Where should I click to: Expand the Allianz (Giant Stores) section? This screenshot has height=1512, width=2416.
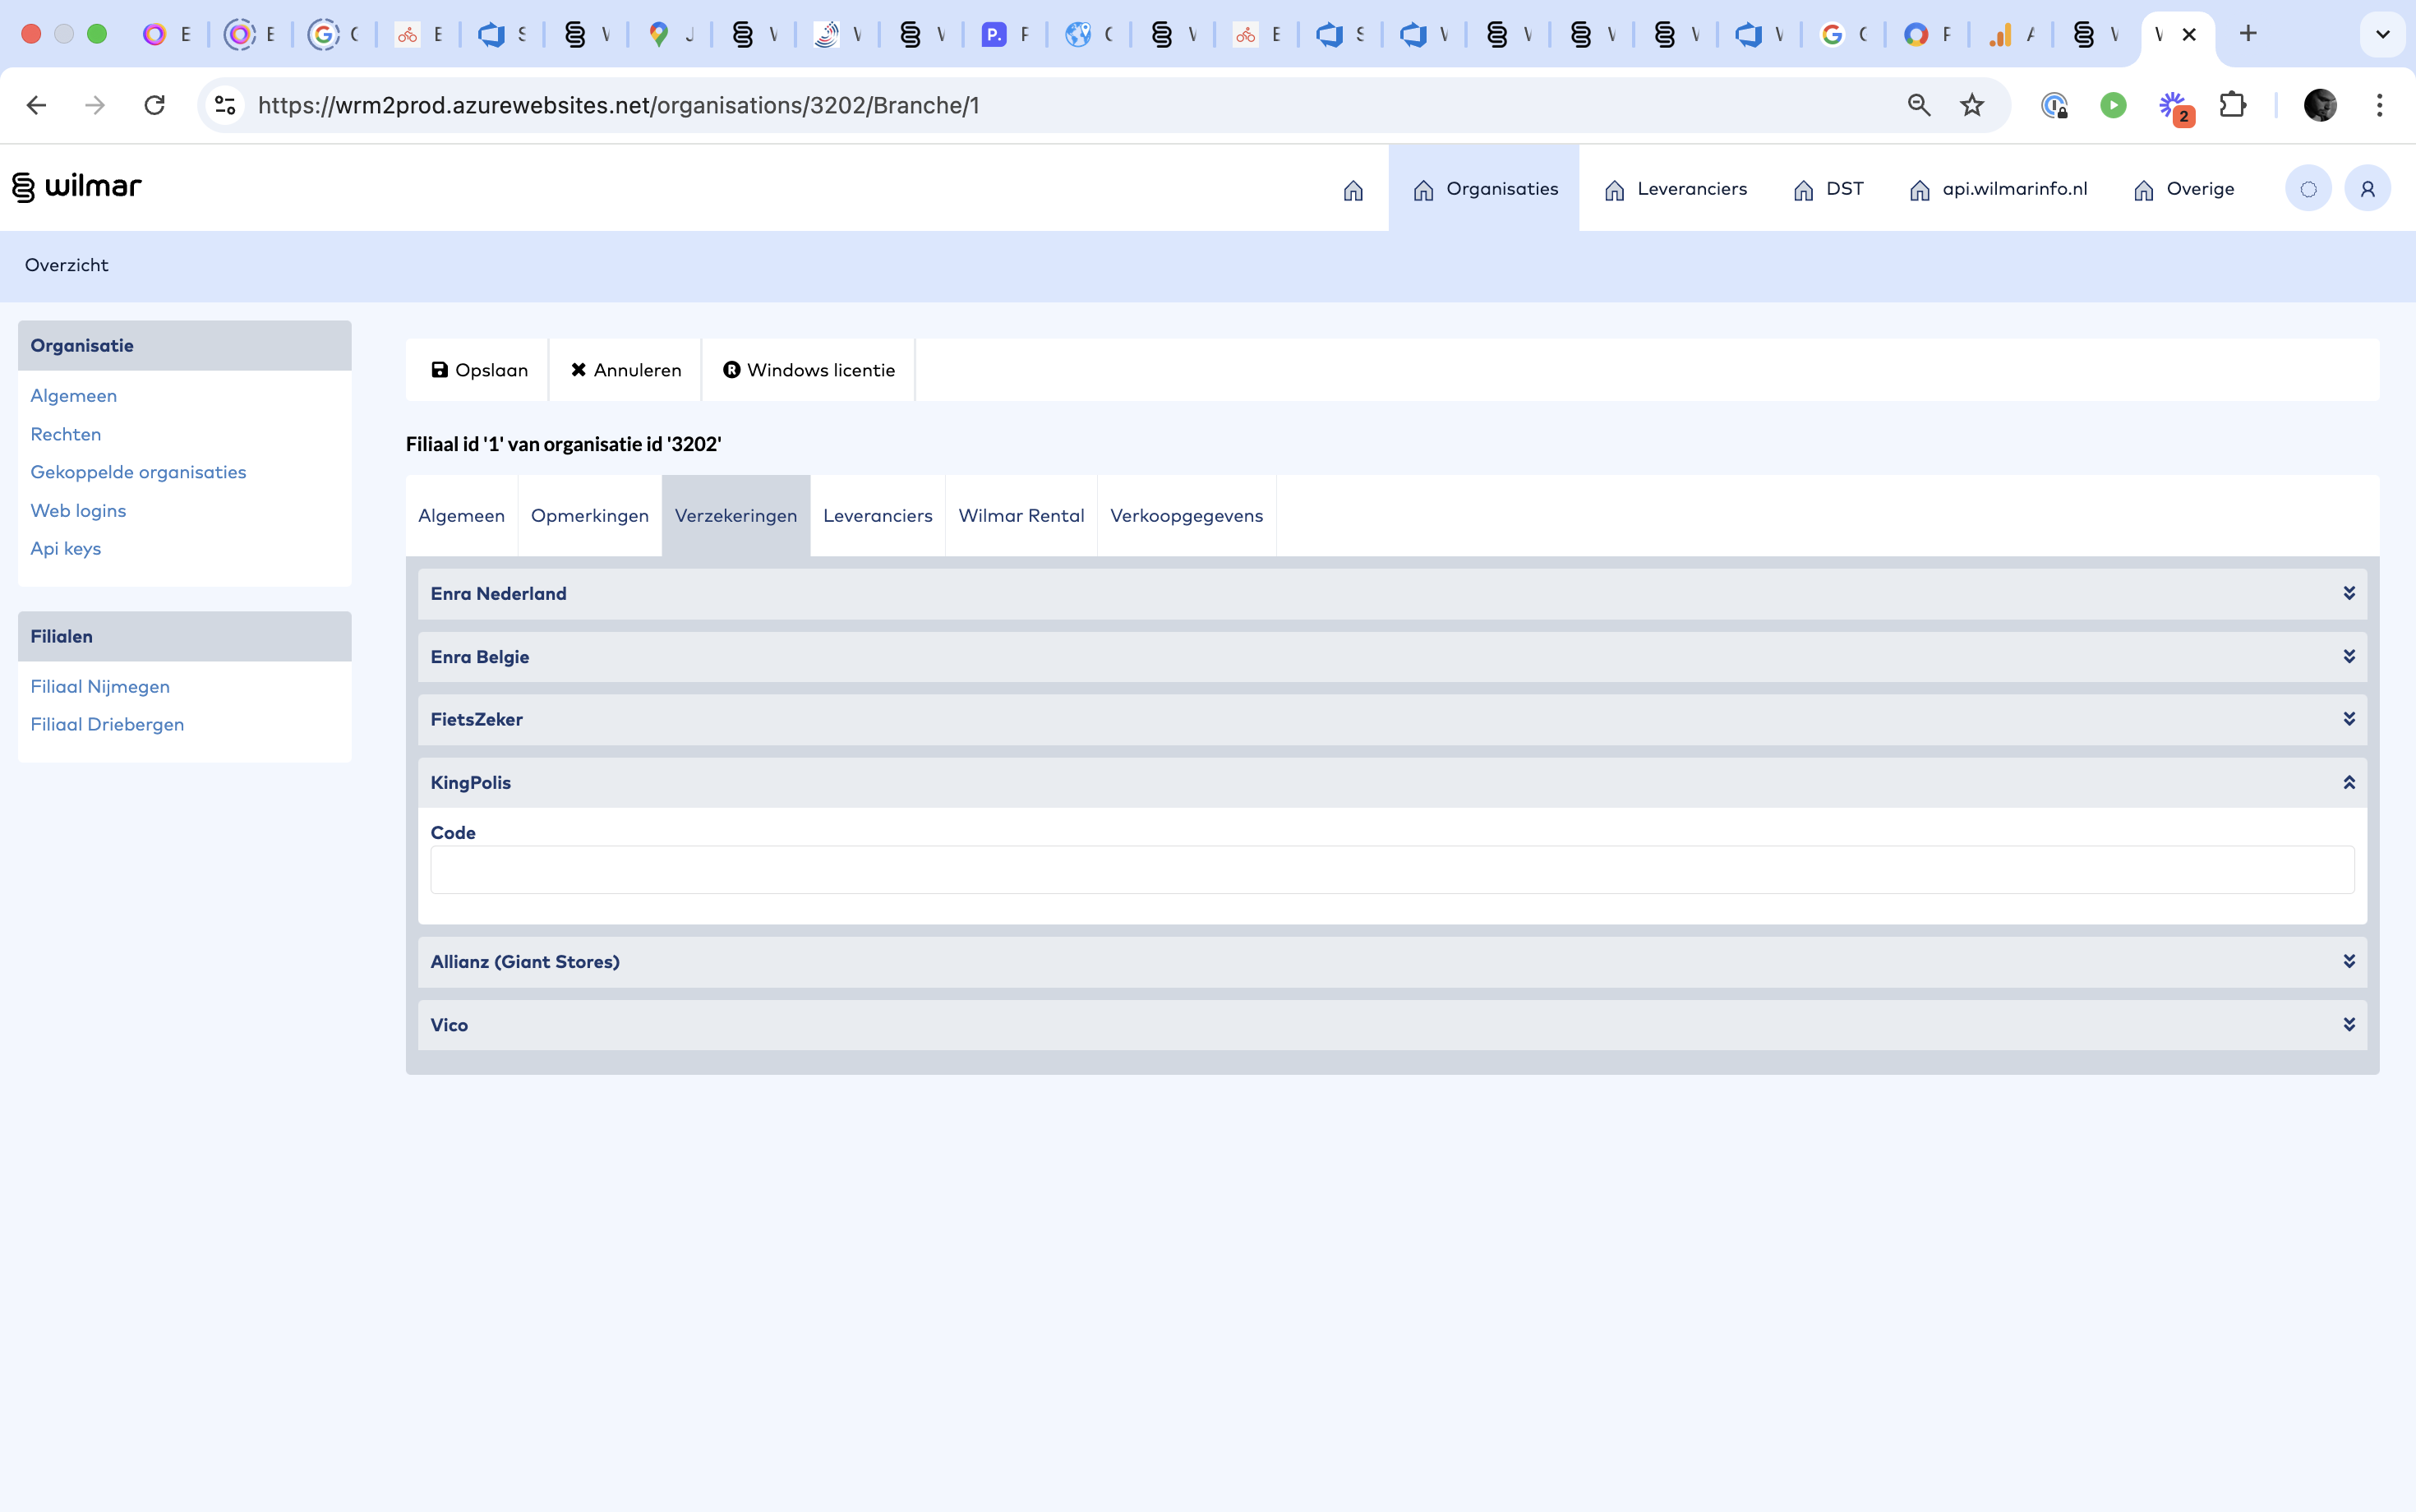click(x=1392, y=962)
